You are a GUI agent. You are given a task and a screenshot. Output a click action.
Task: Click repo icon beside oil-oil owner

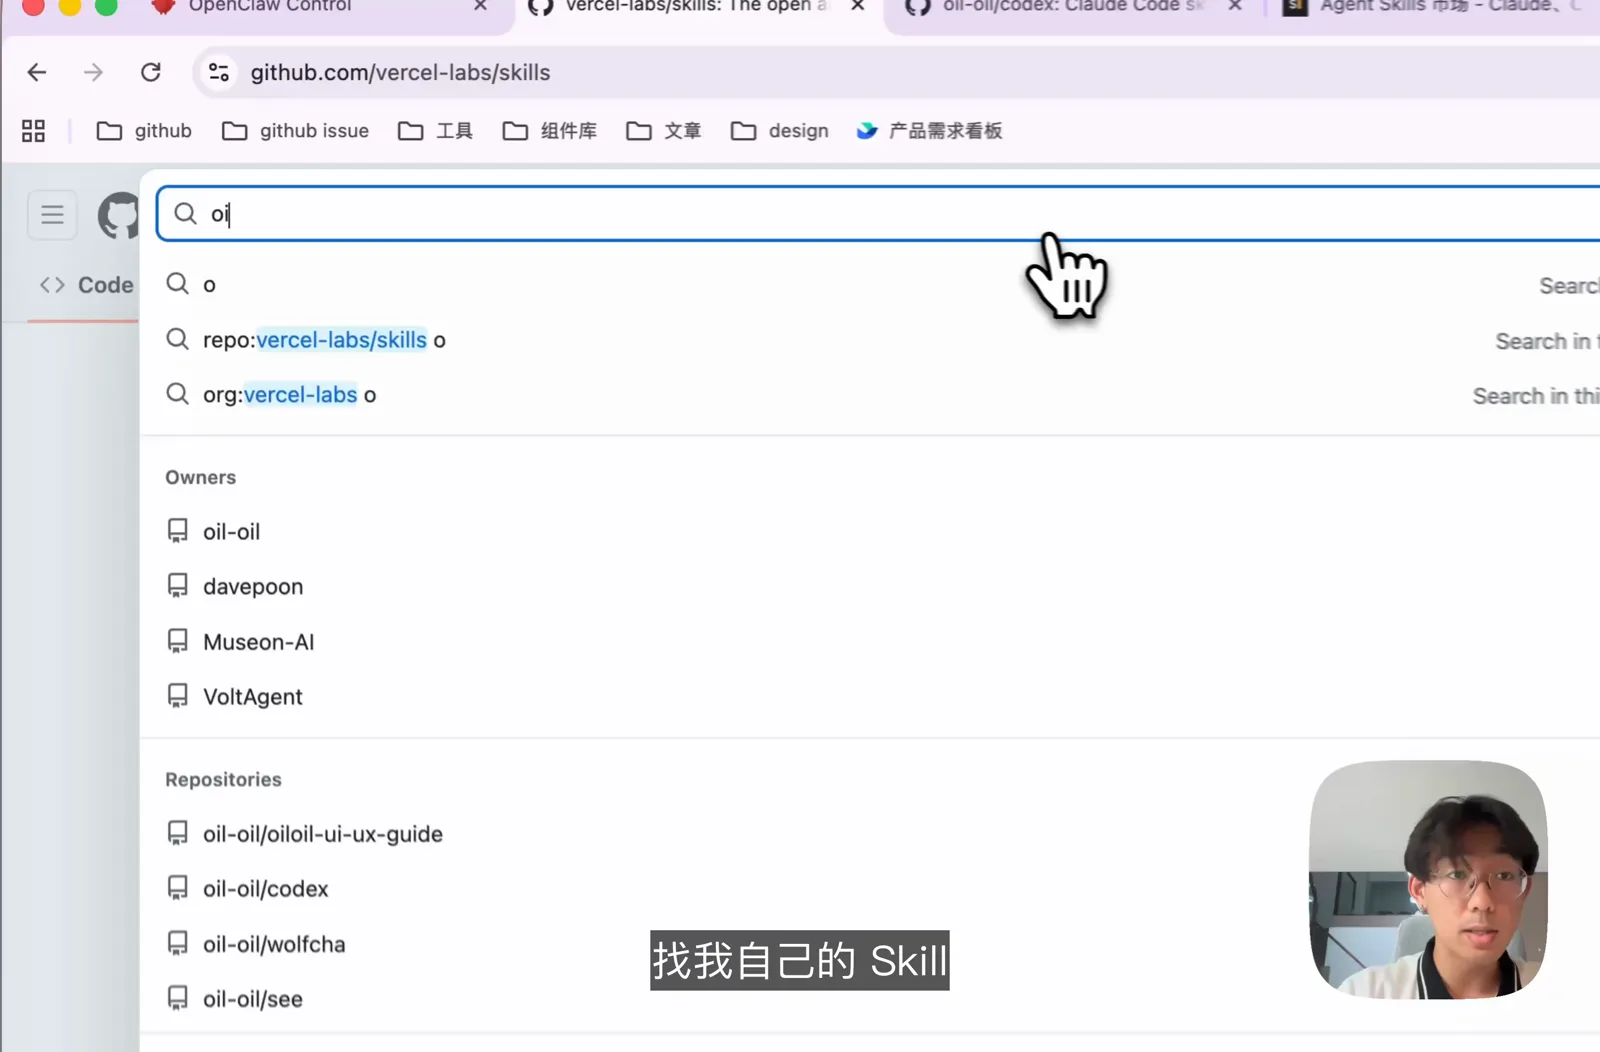(x=177, y=531)
